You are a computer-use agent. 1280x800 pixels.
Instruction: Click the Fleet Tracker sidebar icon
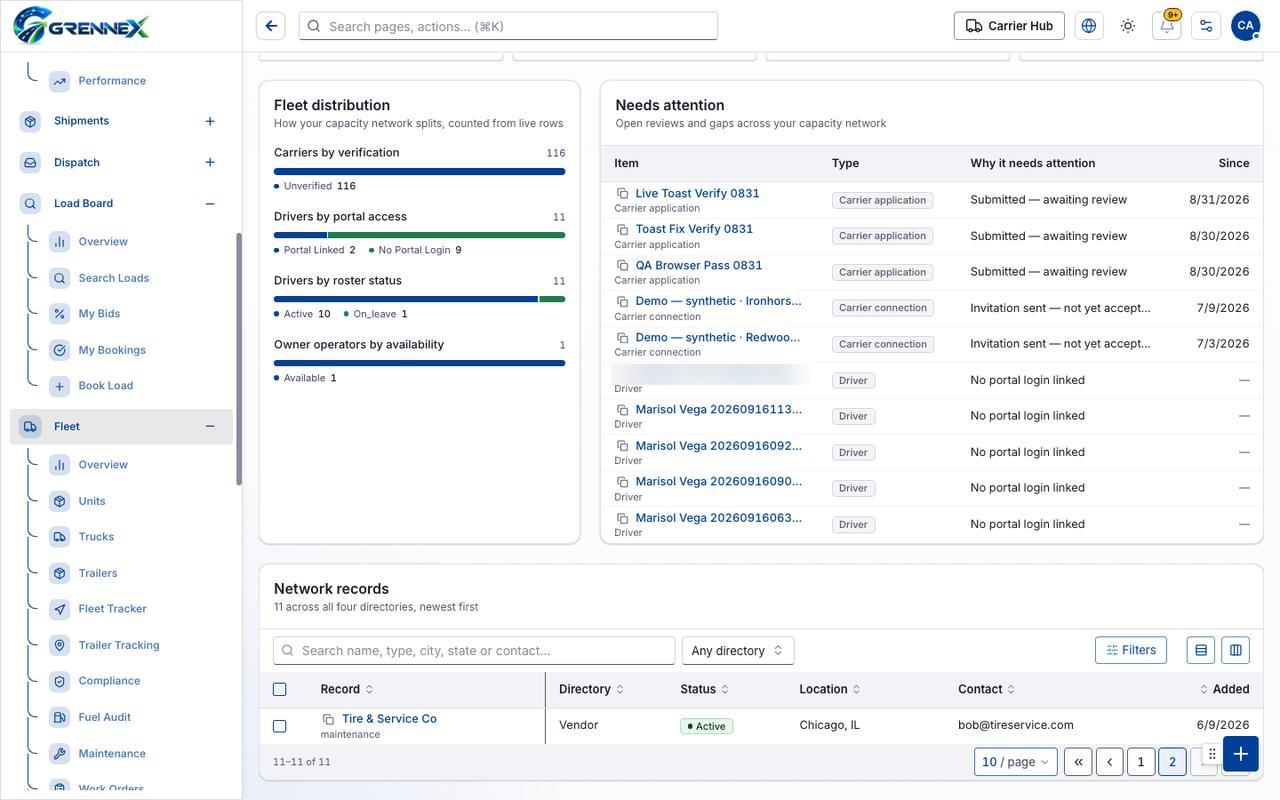point(59,609)
